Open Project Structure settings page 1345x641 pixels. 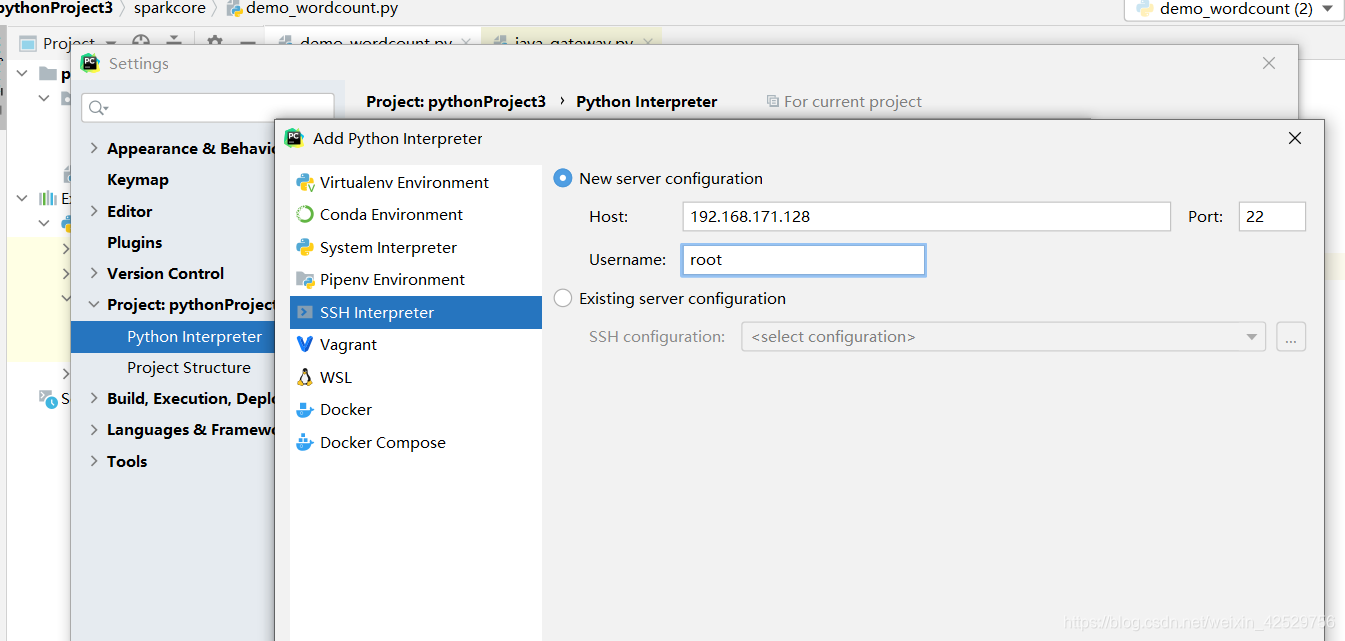click(x=189, y=368)
